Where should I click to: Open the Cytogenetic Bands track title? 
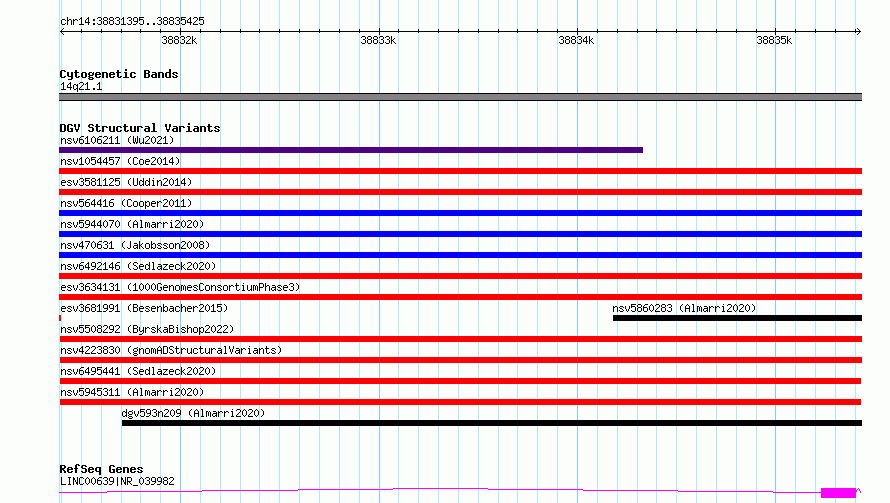coord(119,74)
